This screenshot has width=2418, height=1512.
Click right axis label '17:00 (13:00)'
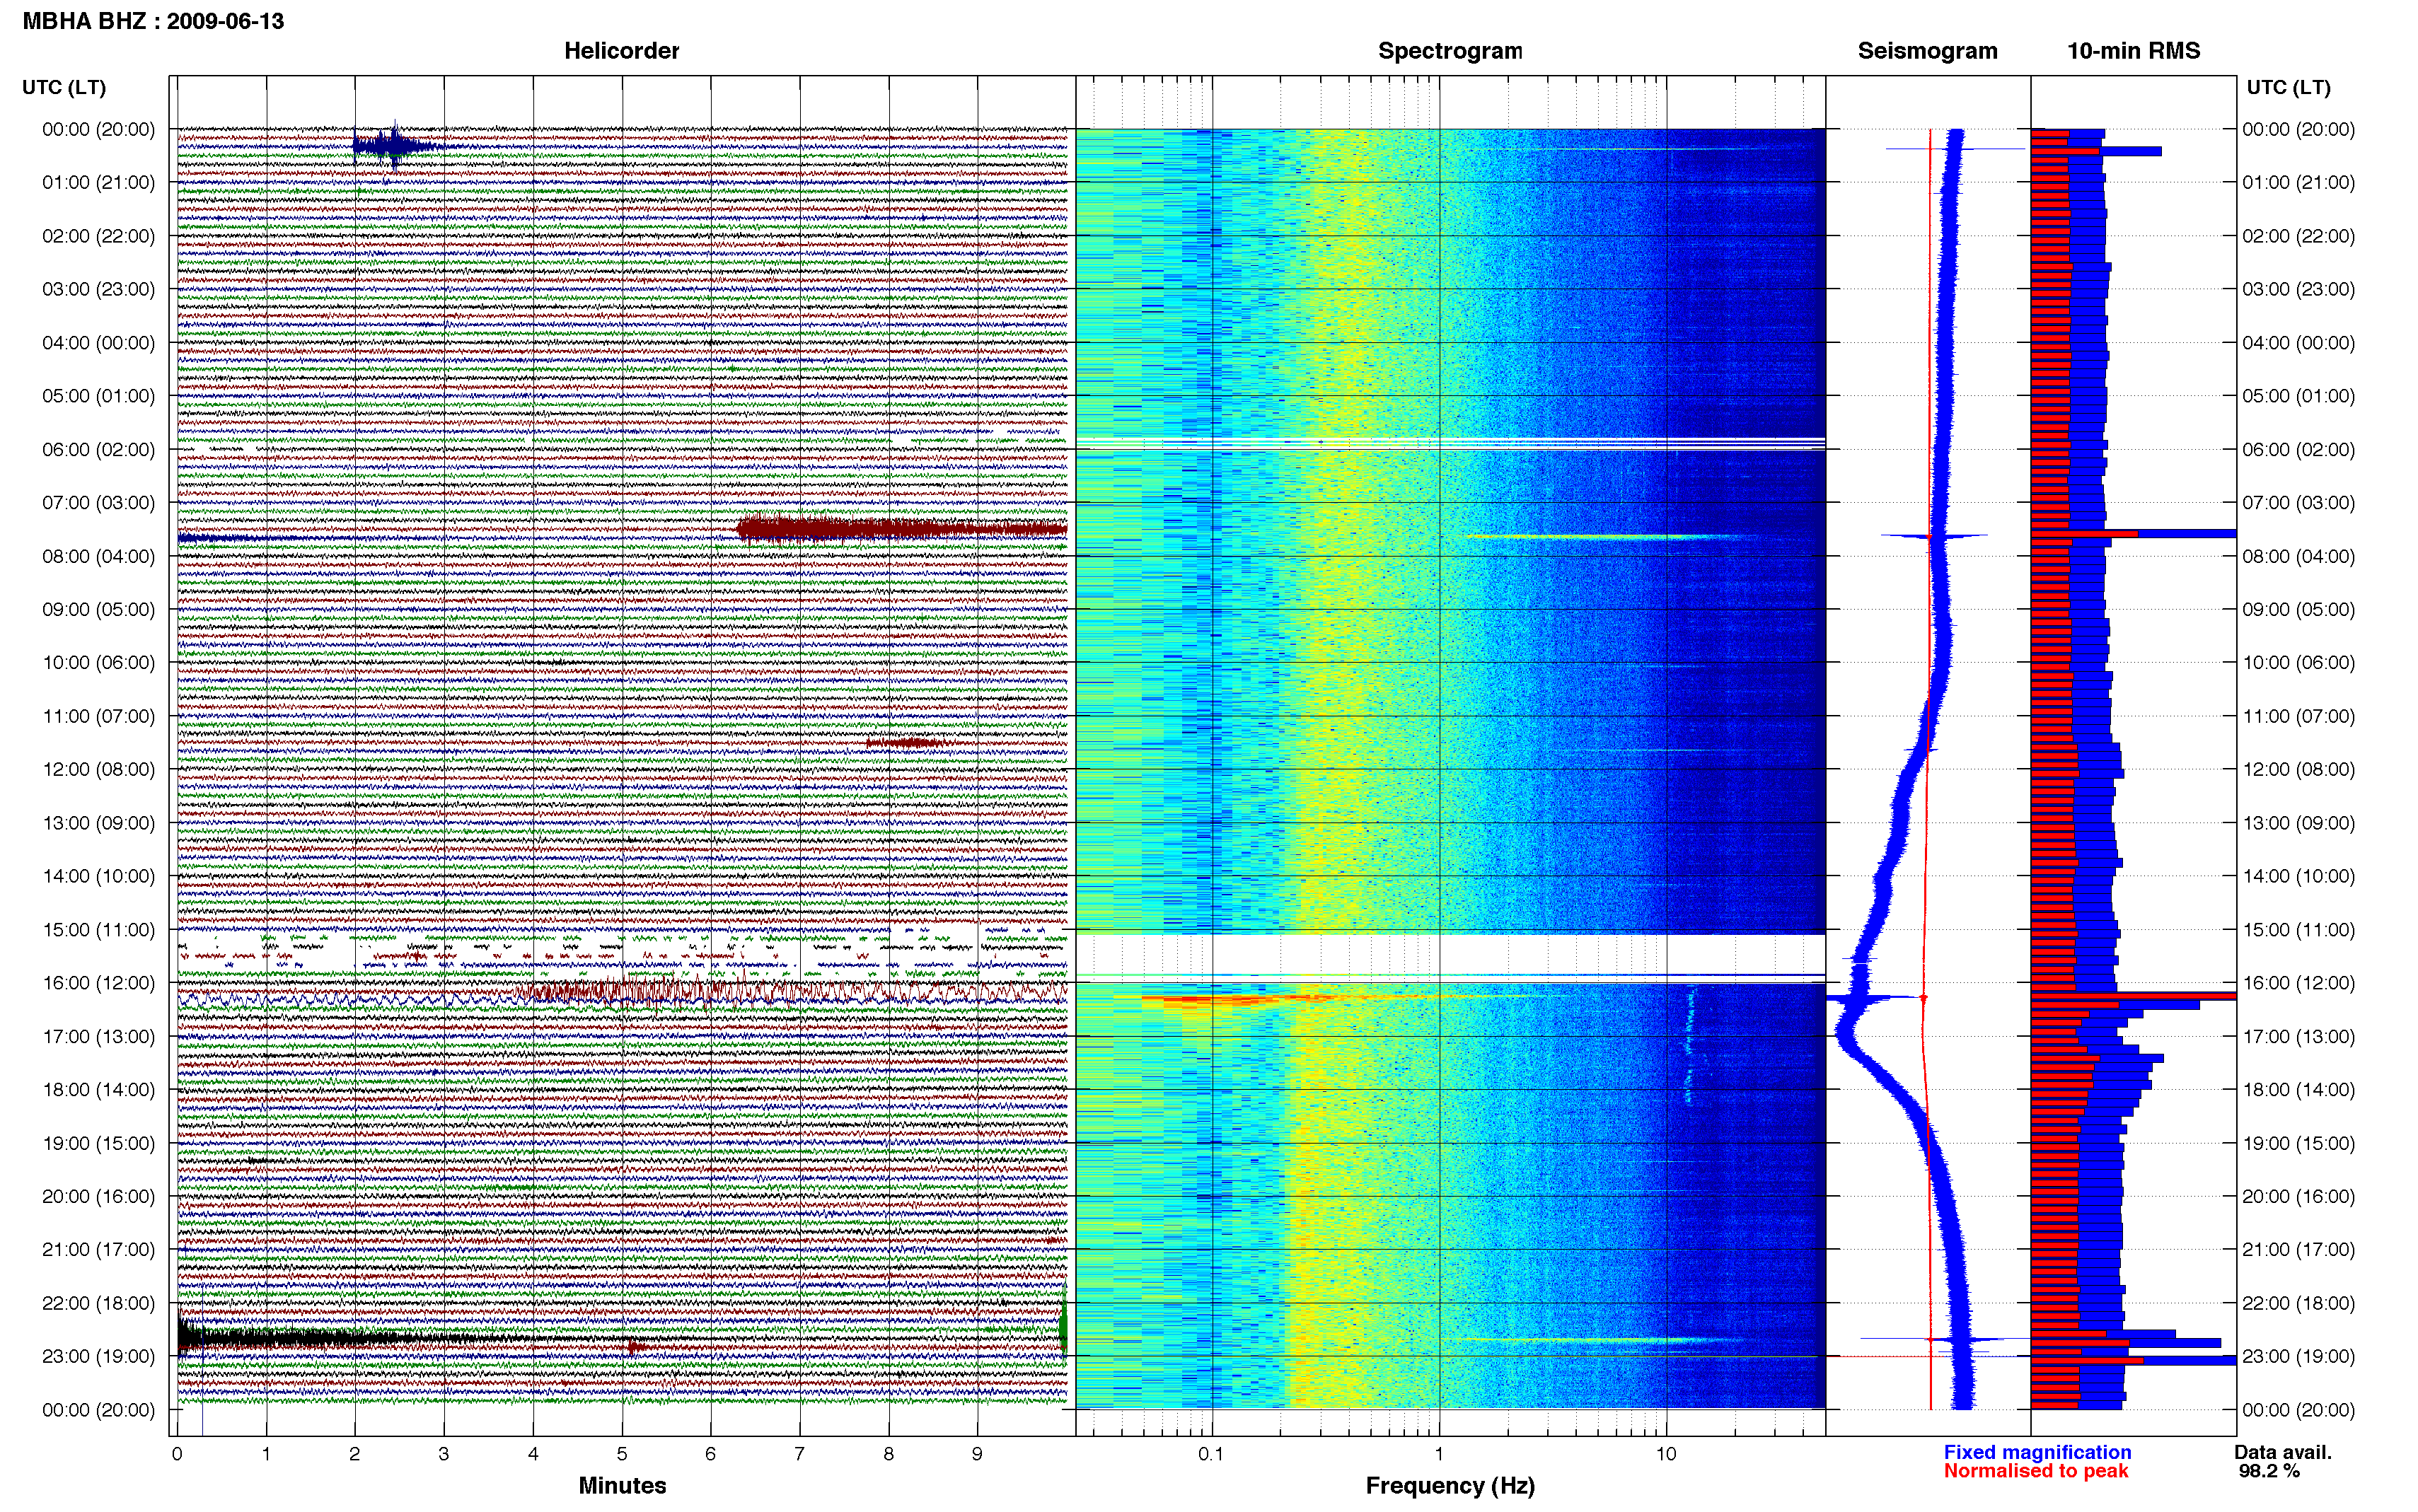coord(2298,1036)
